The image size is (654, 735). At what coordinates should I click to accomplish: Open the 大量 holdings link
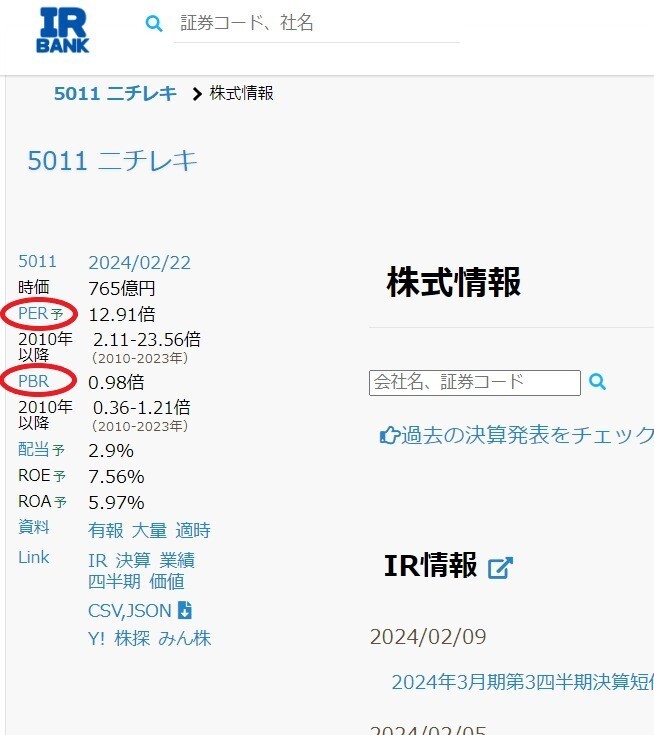tap(149, 531)
